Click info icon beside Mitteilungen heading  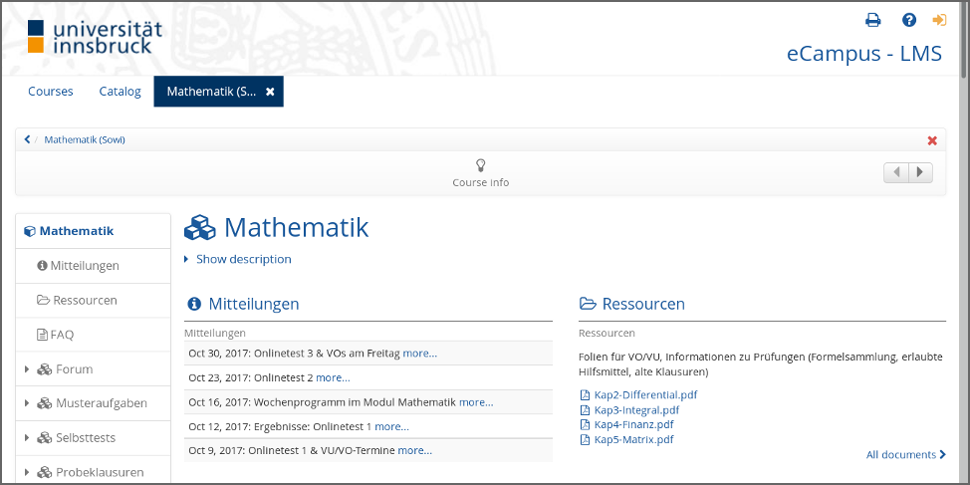point(194,304)
